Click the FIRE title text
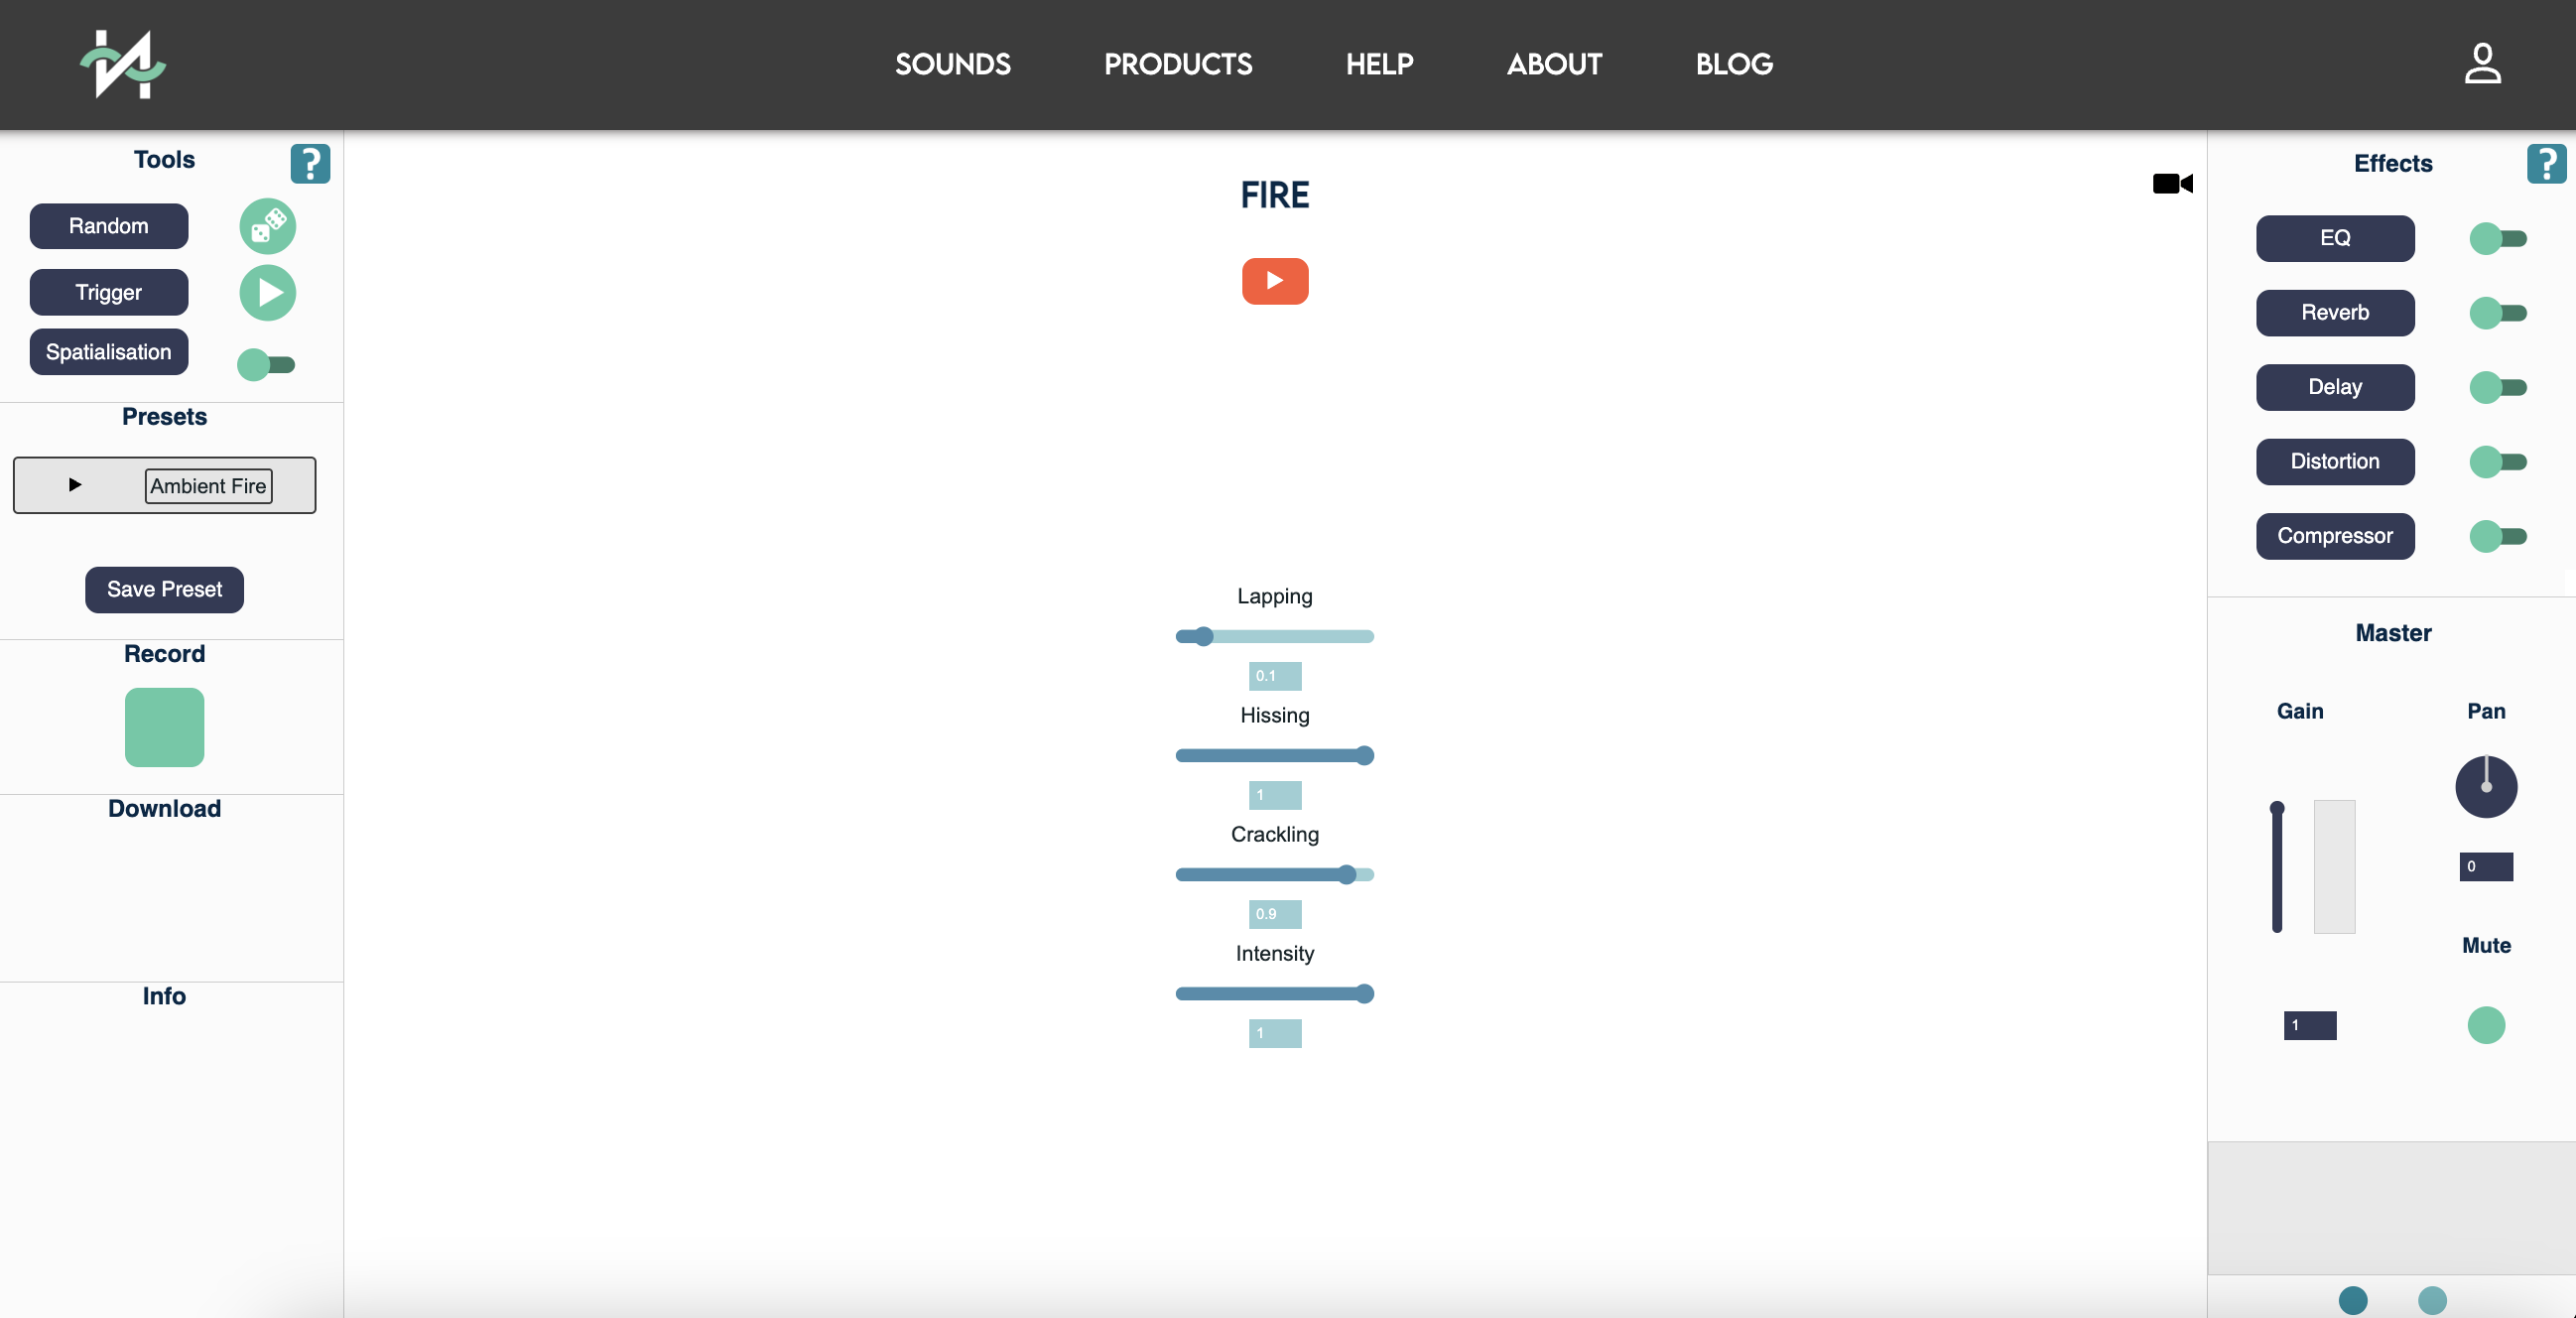 click(x=1275, y=195)
